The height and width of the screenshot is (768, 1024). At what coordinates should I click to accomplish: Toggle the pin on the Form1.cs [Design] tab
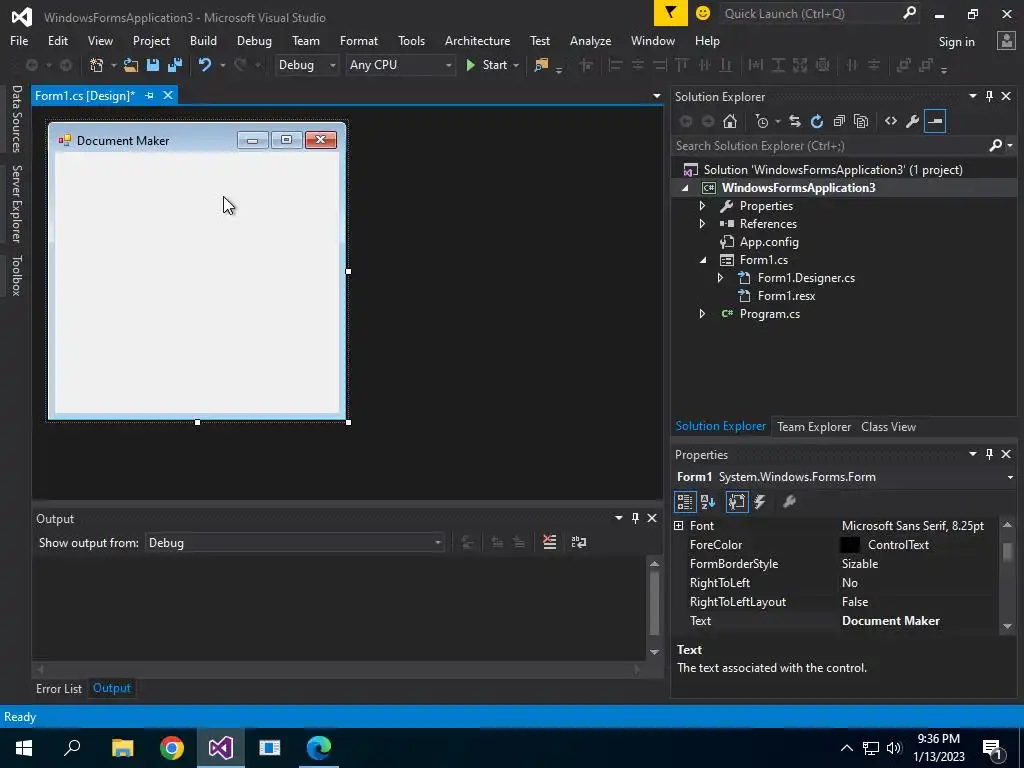coord(149,95)
